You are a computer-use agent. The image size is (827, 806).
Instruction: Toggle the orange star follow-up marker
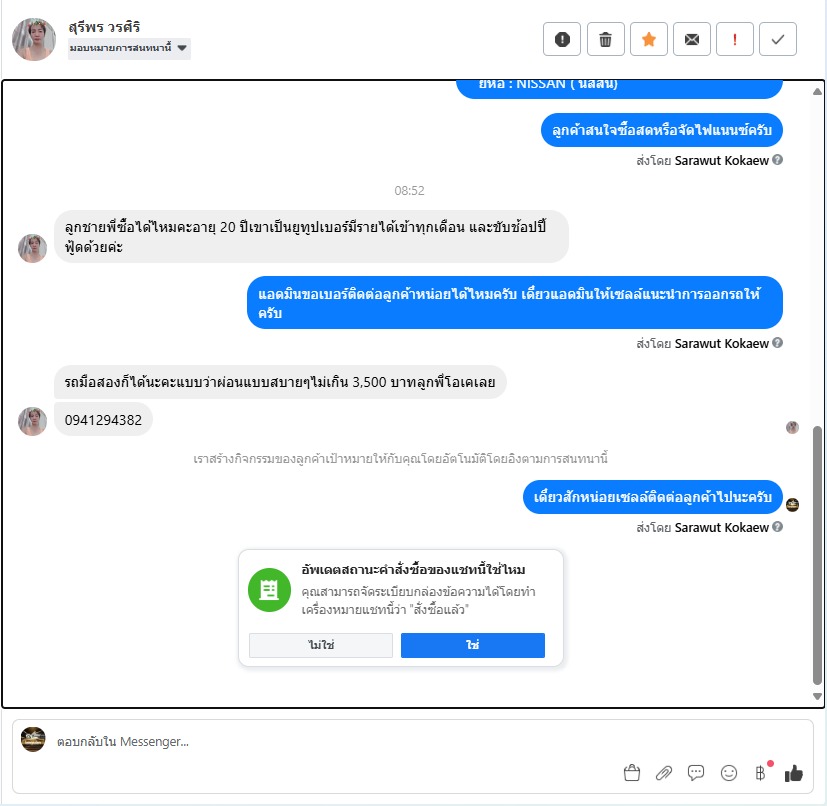tap(649, 39)
